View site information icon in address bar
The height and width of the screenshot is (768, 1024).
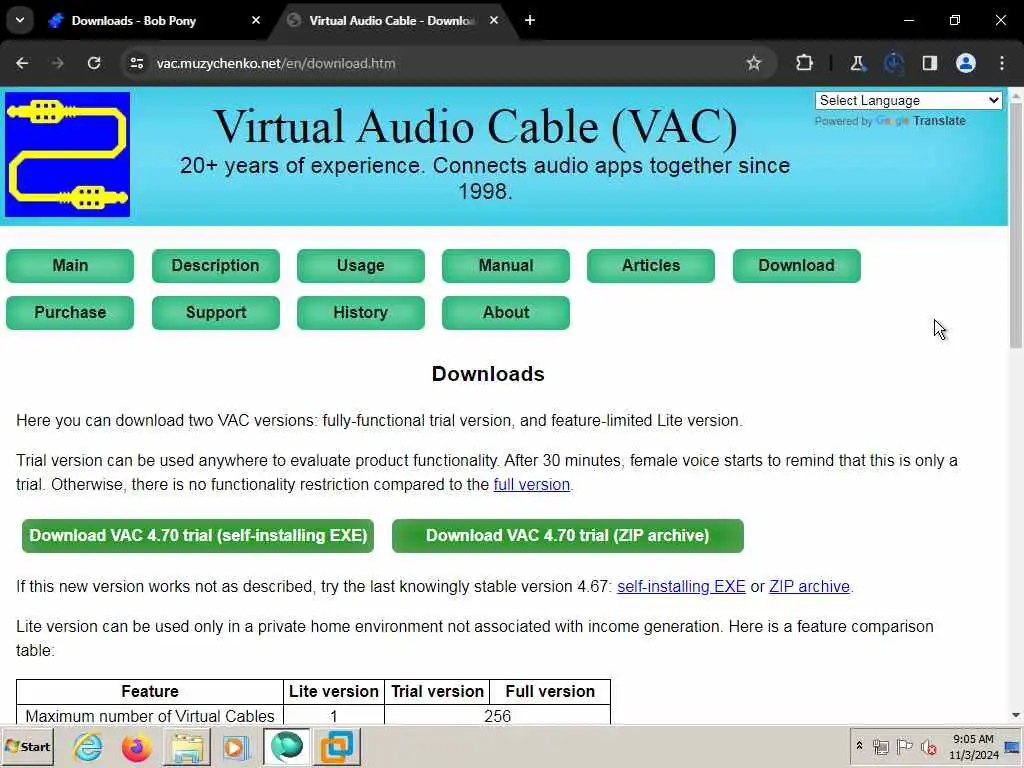pyautogui.click(x=136, y=63)
